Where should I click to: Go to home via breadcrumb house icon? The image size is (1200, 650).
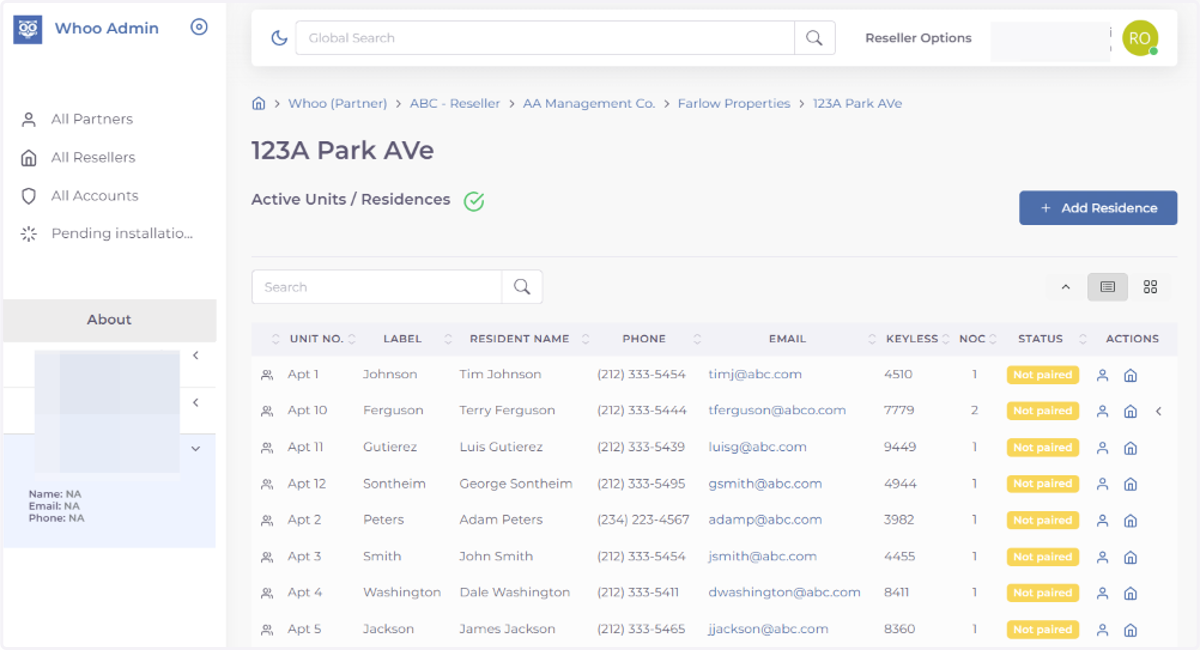tap(258, 103)
